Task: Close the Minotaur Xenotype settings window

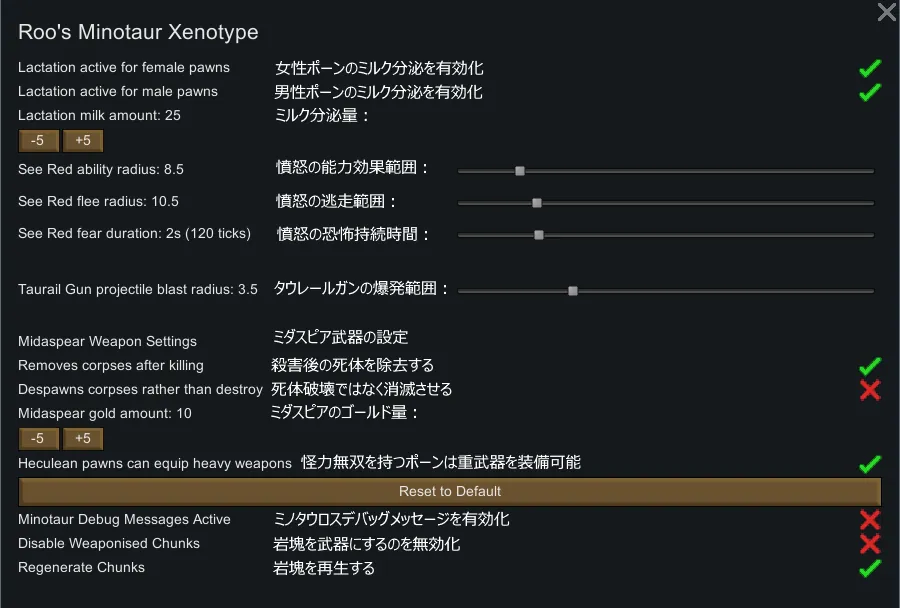Action: pyautogui.click(x=886, y=12)
